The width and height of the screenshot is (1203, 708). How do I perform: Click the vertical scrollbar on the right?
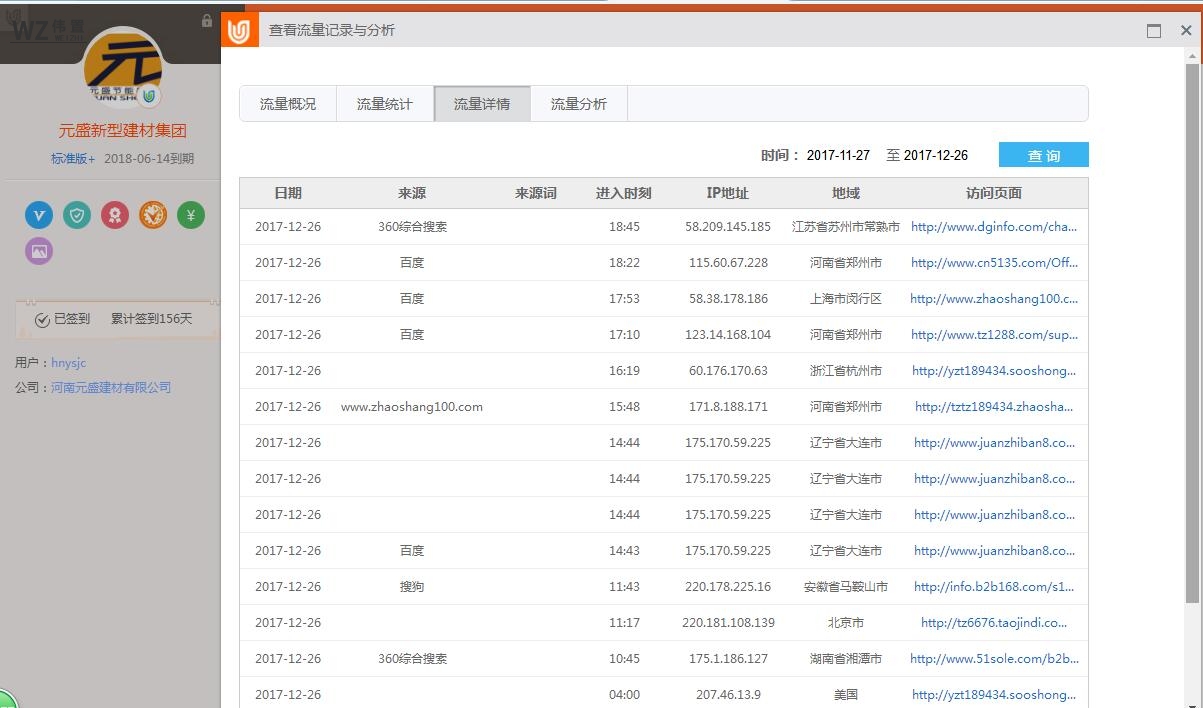coord(1192,330)
